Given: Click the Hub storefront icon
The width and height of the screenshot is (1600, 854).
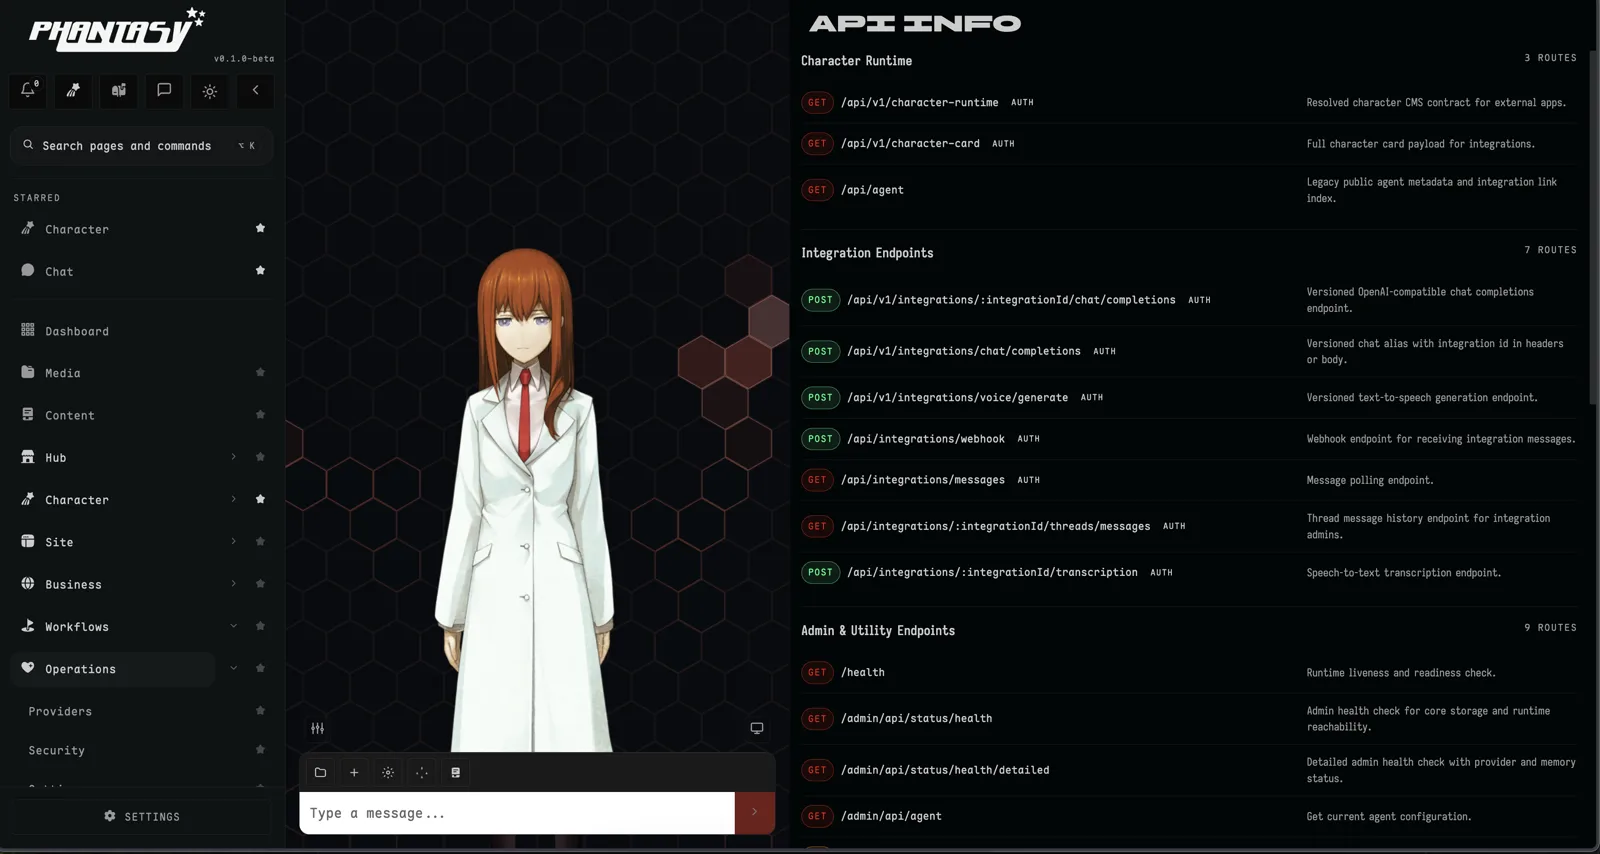Looking at the screenshot, I should coord(28,457).
